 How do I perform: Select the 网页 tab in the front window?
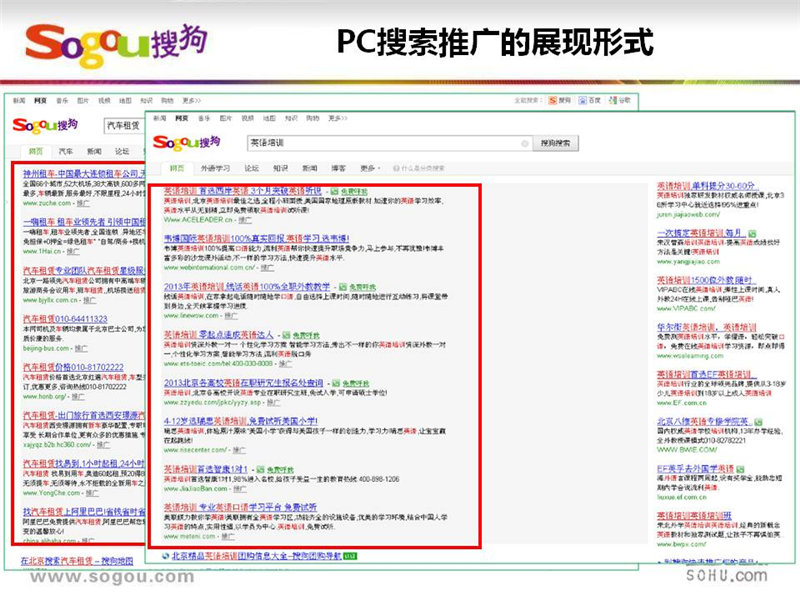point(177,168)
